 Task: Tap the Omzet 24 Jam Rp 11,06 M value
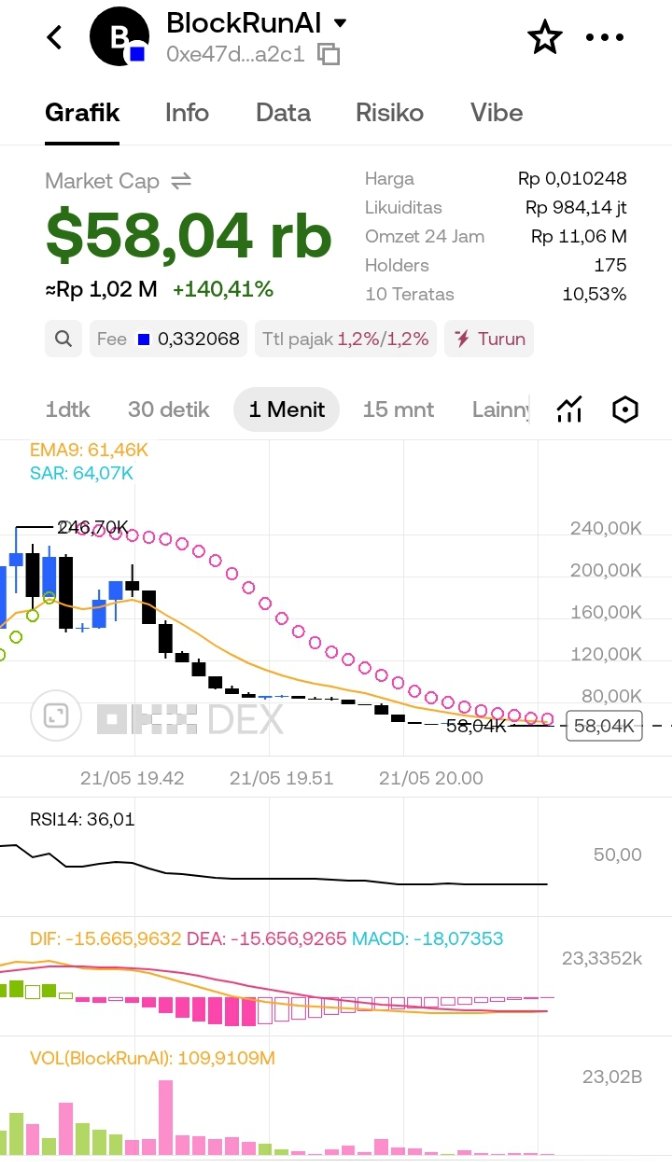579,236
